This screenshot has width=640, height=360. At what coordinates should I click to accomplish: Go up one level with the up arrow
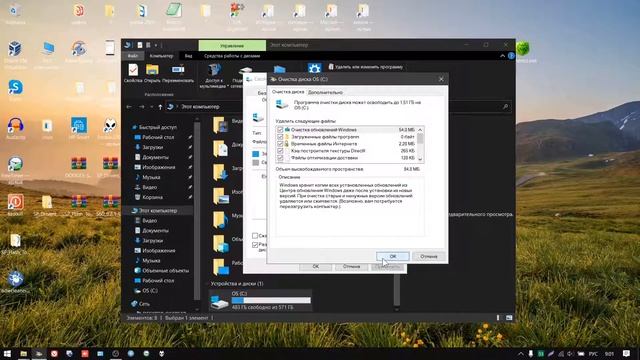[160, 107]
